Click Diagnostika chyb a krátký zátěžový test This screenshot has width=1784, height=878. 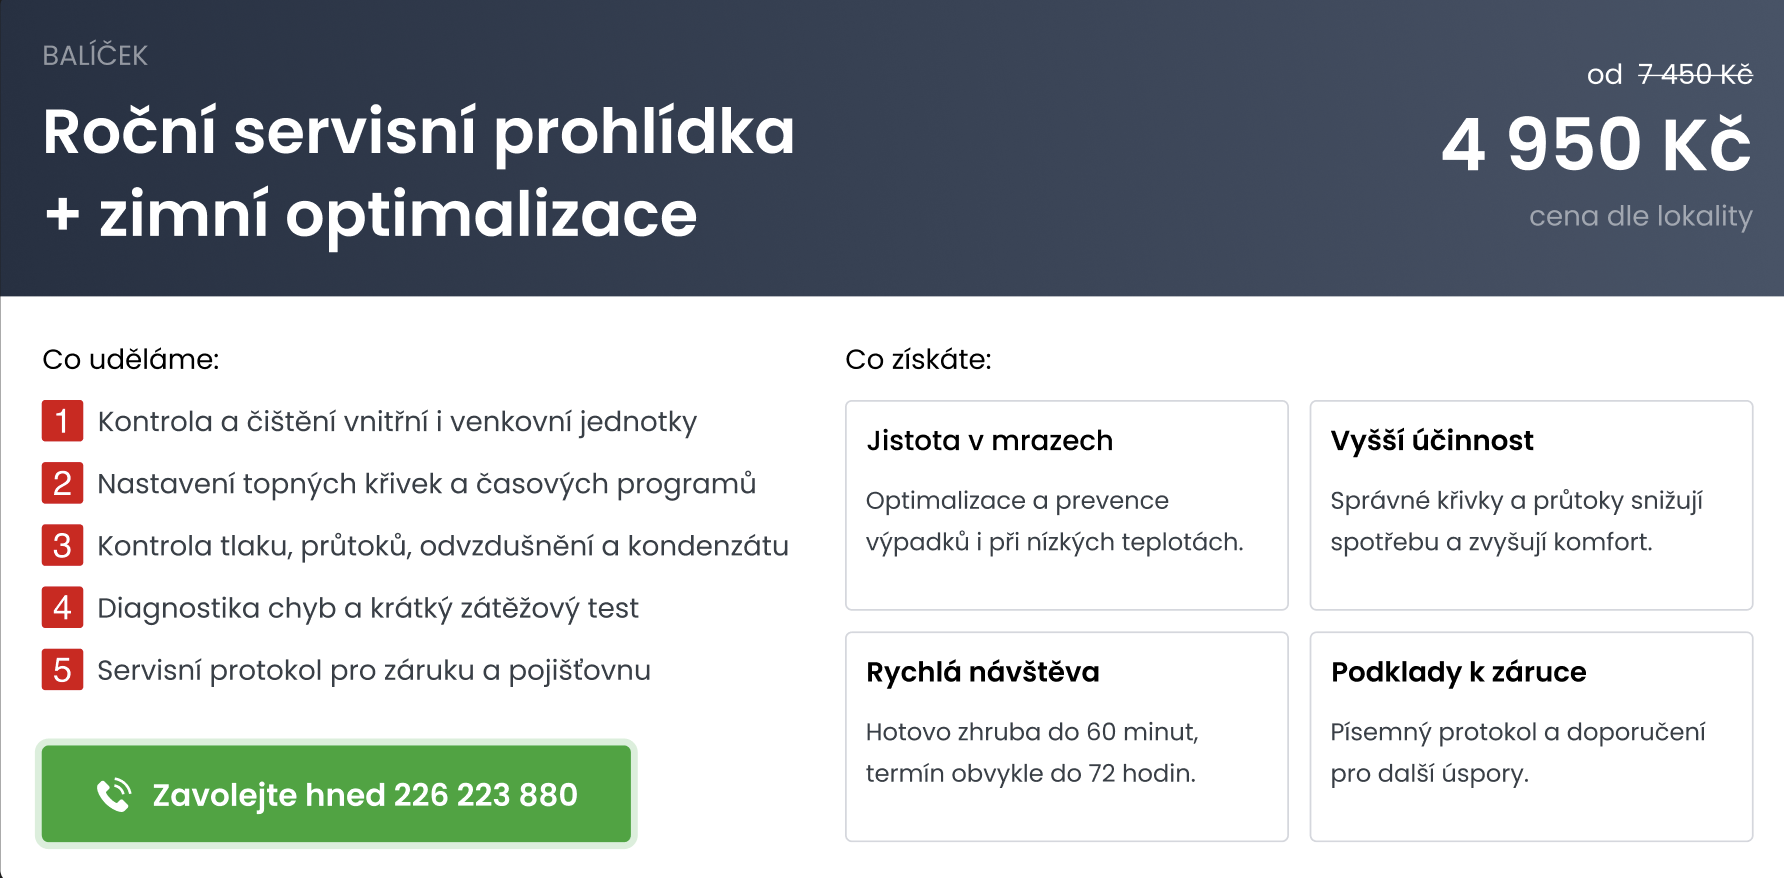(367, 608)
